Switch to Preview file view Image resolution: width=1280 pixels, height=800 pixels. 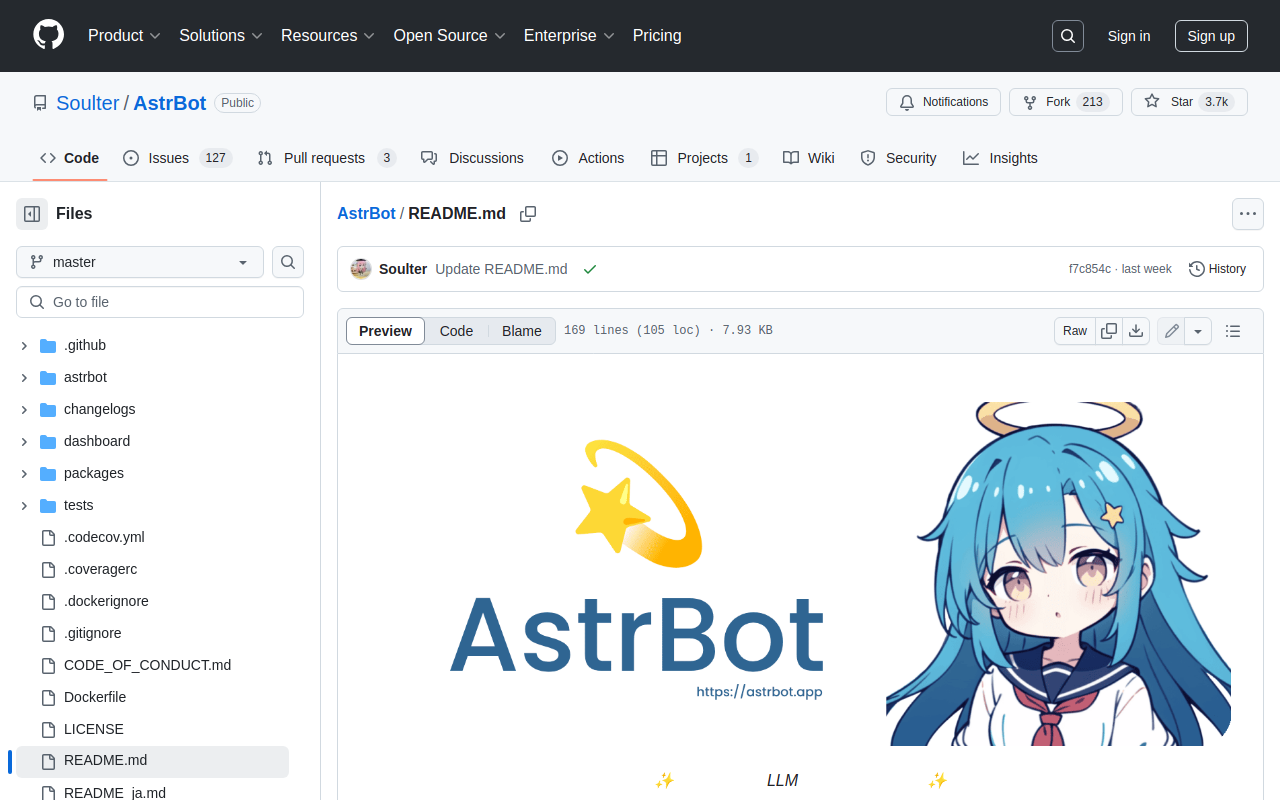(386, 331)
